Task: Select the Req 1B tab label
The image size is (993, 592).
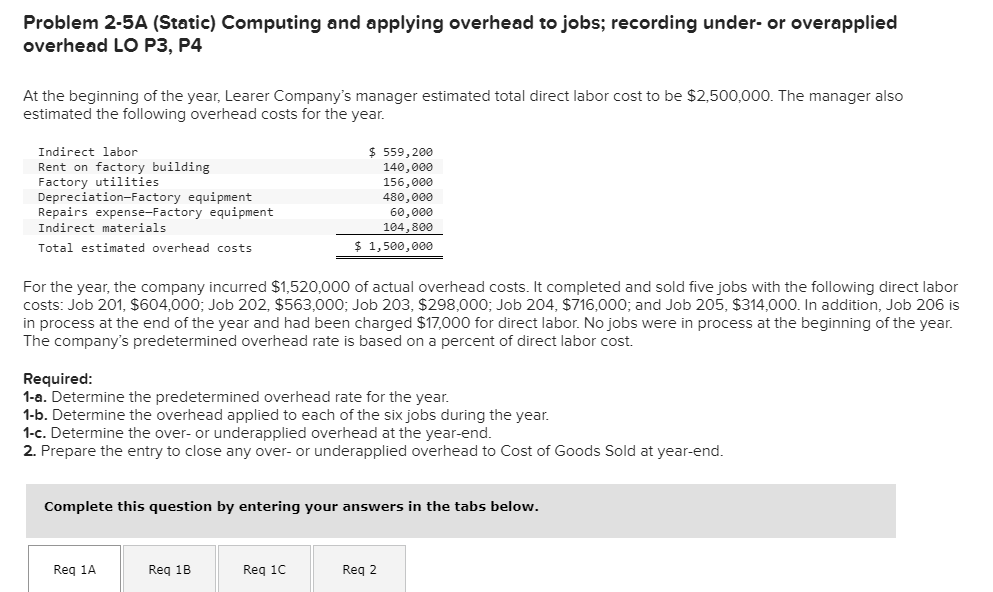Action: [x=168, y=568]
